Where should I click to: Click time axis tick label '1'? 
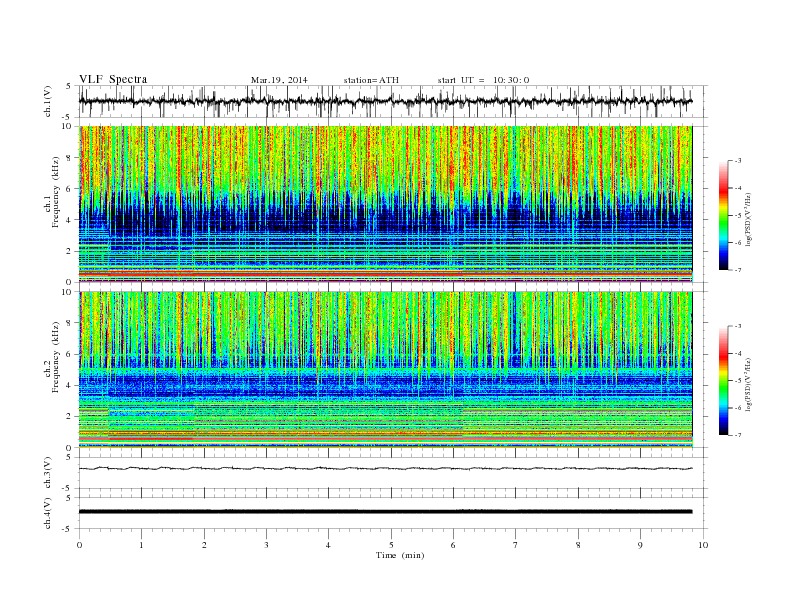[142, 545]
